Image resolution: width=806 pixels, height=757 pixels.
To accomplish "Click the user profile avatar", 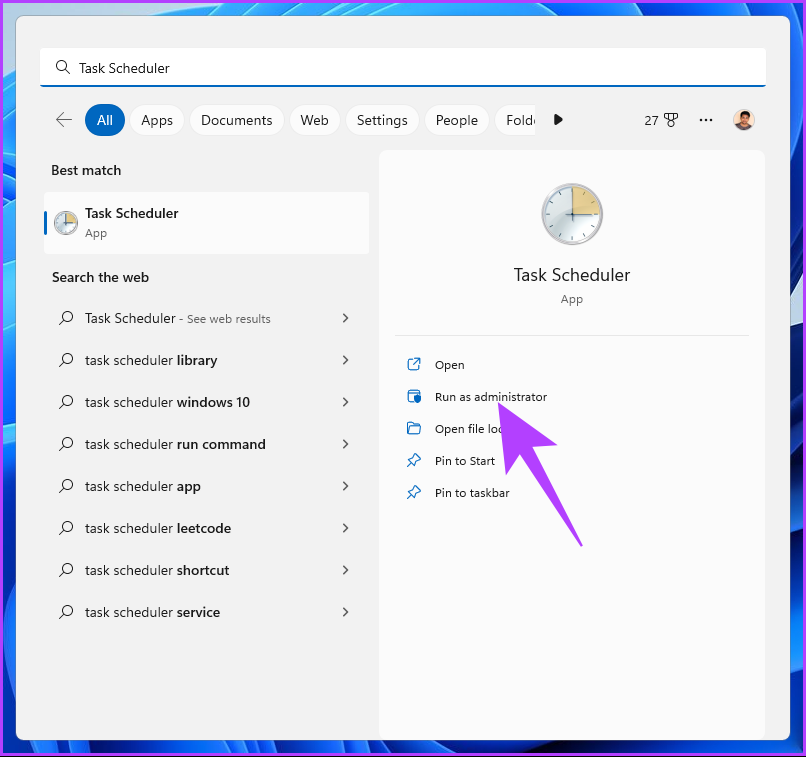I will click(743, 120).
